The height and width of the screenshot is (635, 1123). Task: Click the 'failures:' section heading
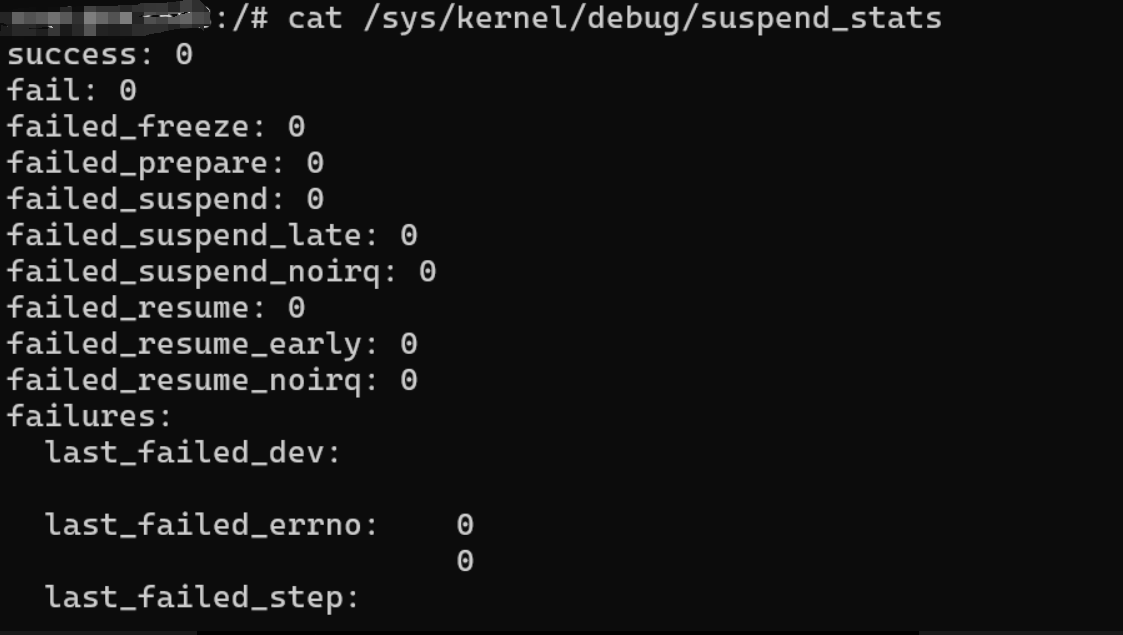coord(90,416)
